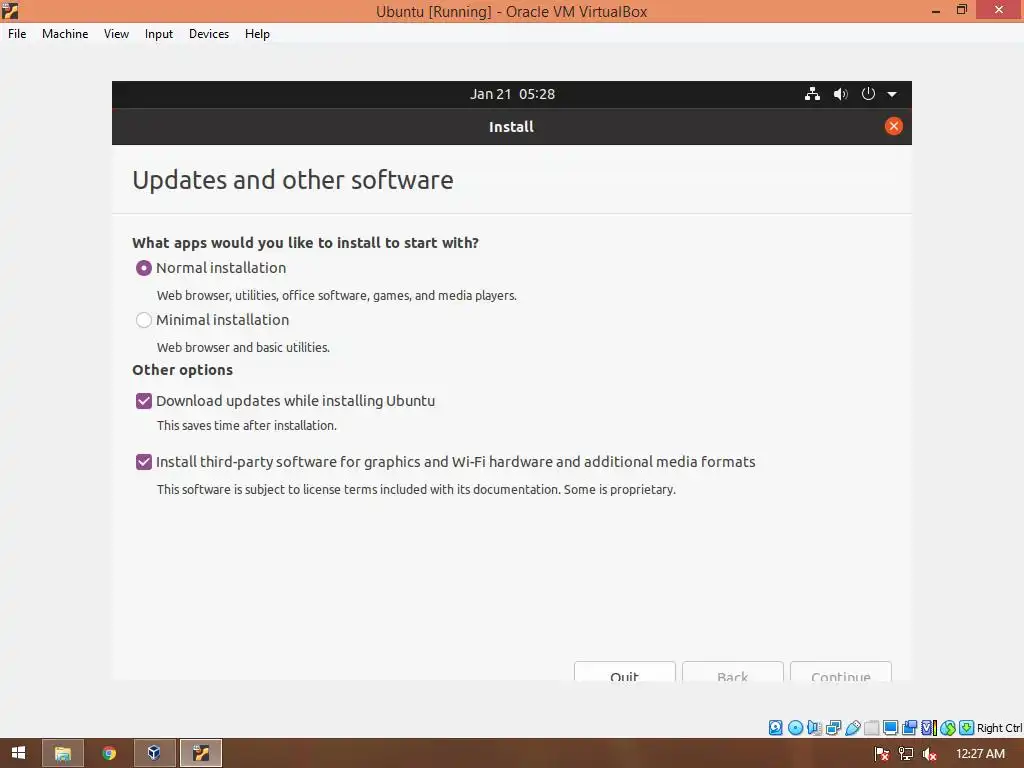Open the View menu
The width and height of the screenshot is (1024, 768).
[116, 34]
